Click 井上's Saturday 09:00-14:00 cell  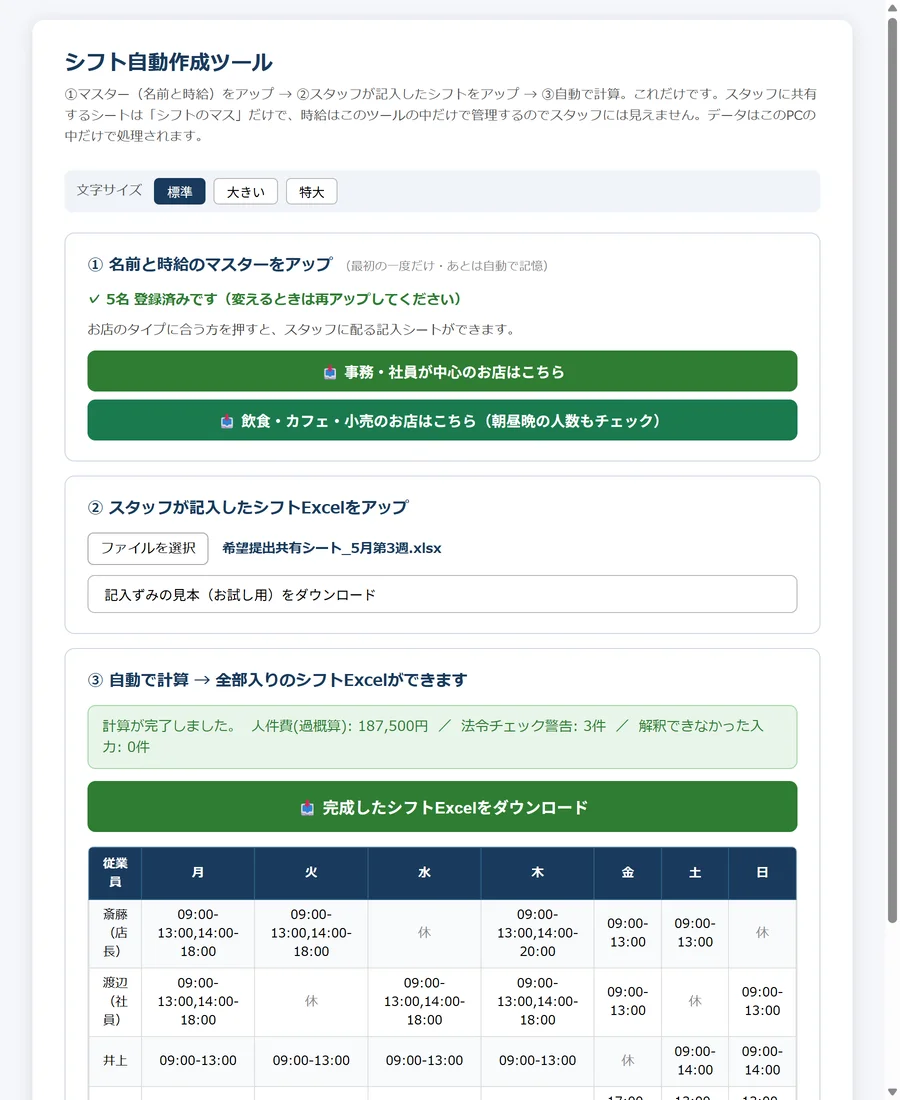coord(695,1061)
